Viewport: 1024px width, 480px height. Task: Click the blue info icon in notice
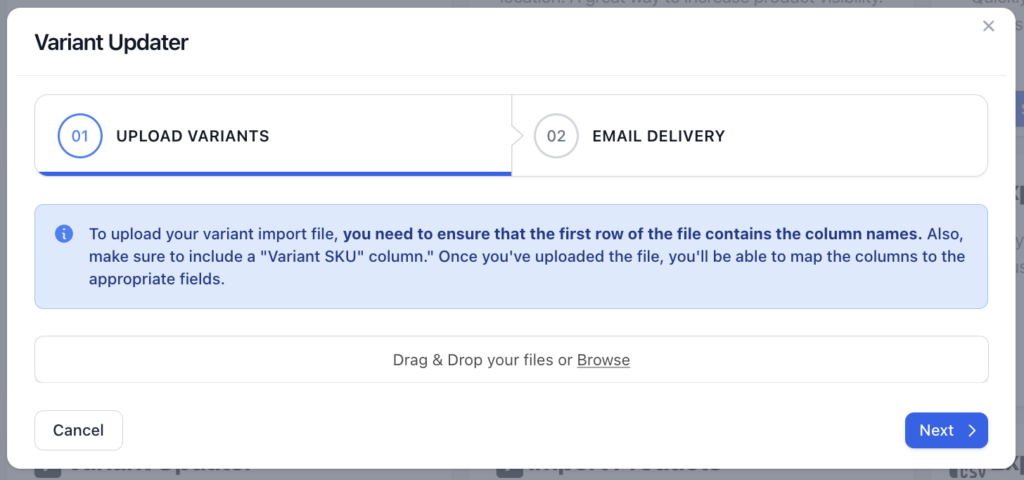[x=63, y=234]
